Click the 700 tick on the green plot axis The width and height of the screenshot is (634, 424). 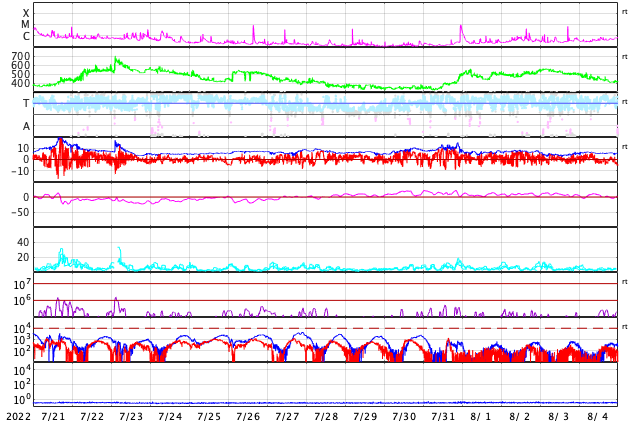(x=20, y=56)
